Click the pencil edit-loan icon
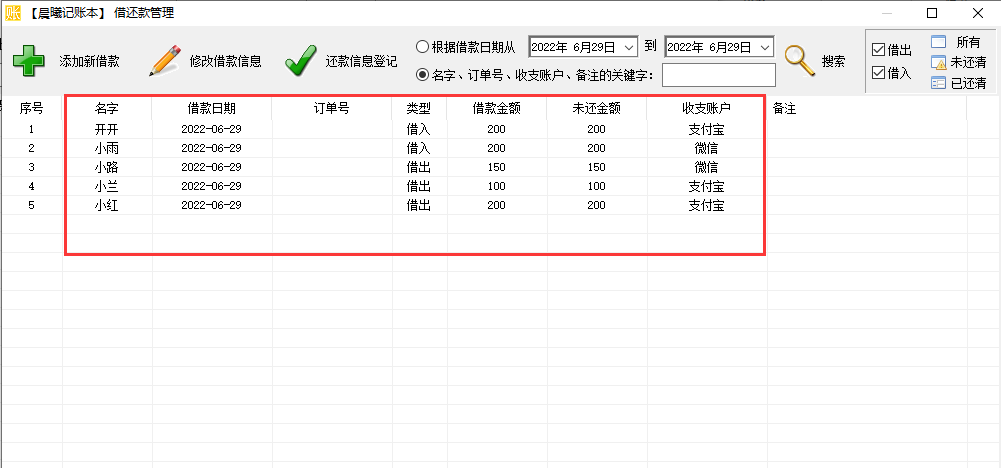This screenshot has height=468, width=1001. click(x=165, y=61)
